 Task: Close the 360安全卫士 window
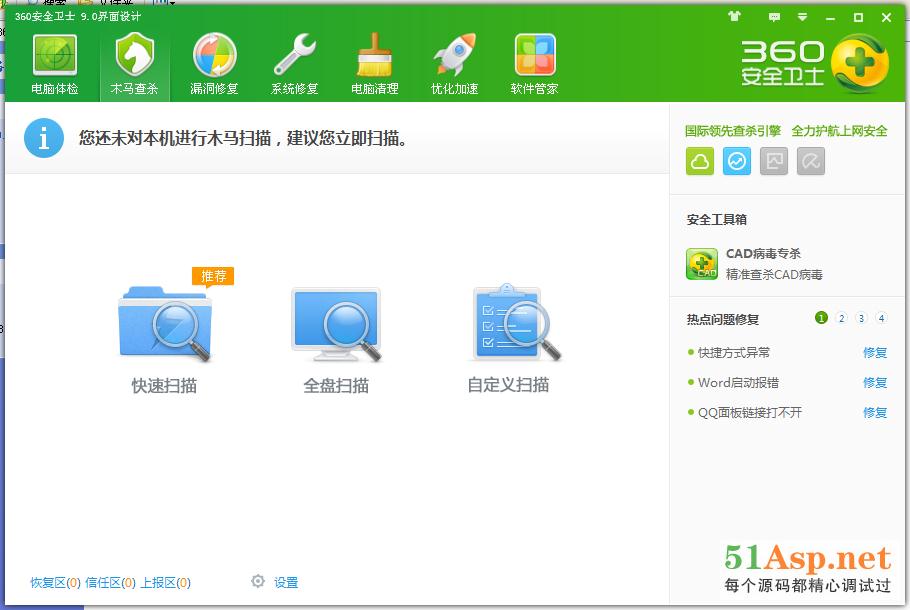pos(886,18)
